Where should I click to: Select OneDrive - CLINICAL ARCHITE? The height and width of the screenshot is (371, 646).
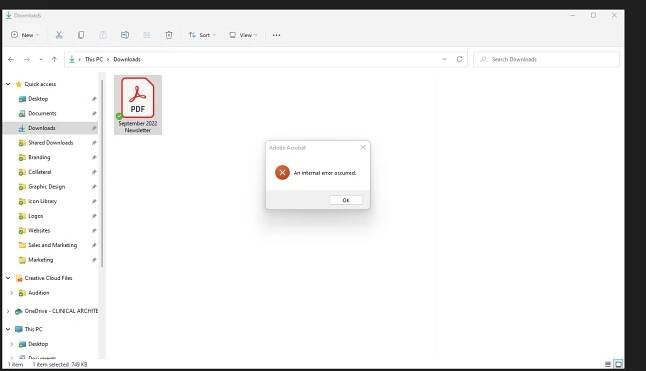coord(61,311)
